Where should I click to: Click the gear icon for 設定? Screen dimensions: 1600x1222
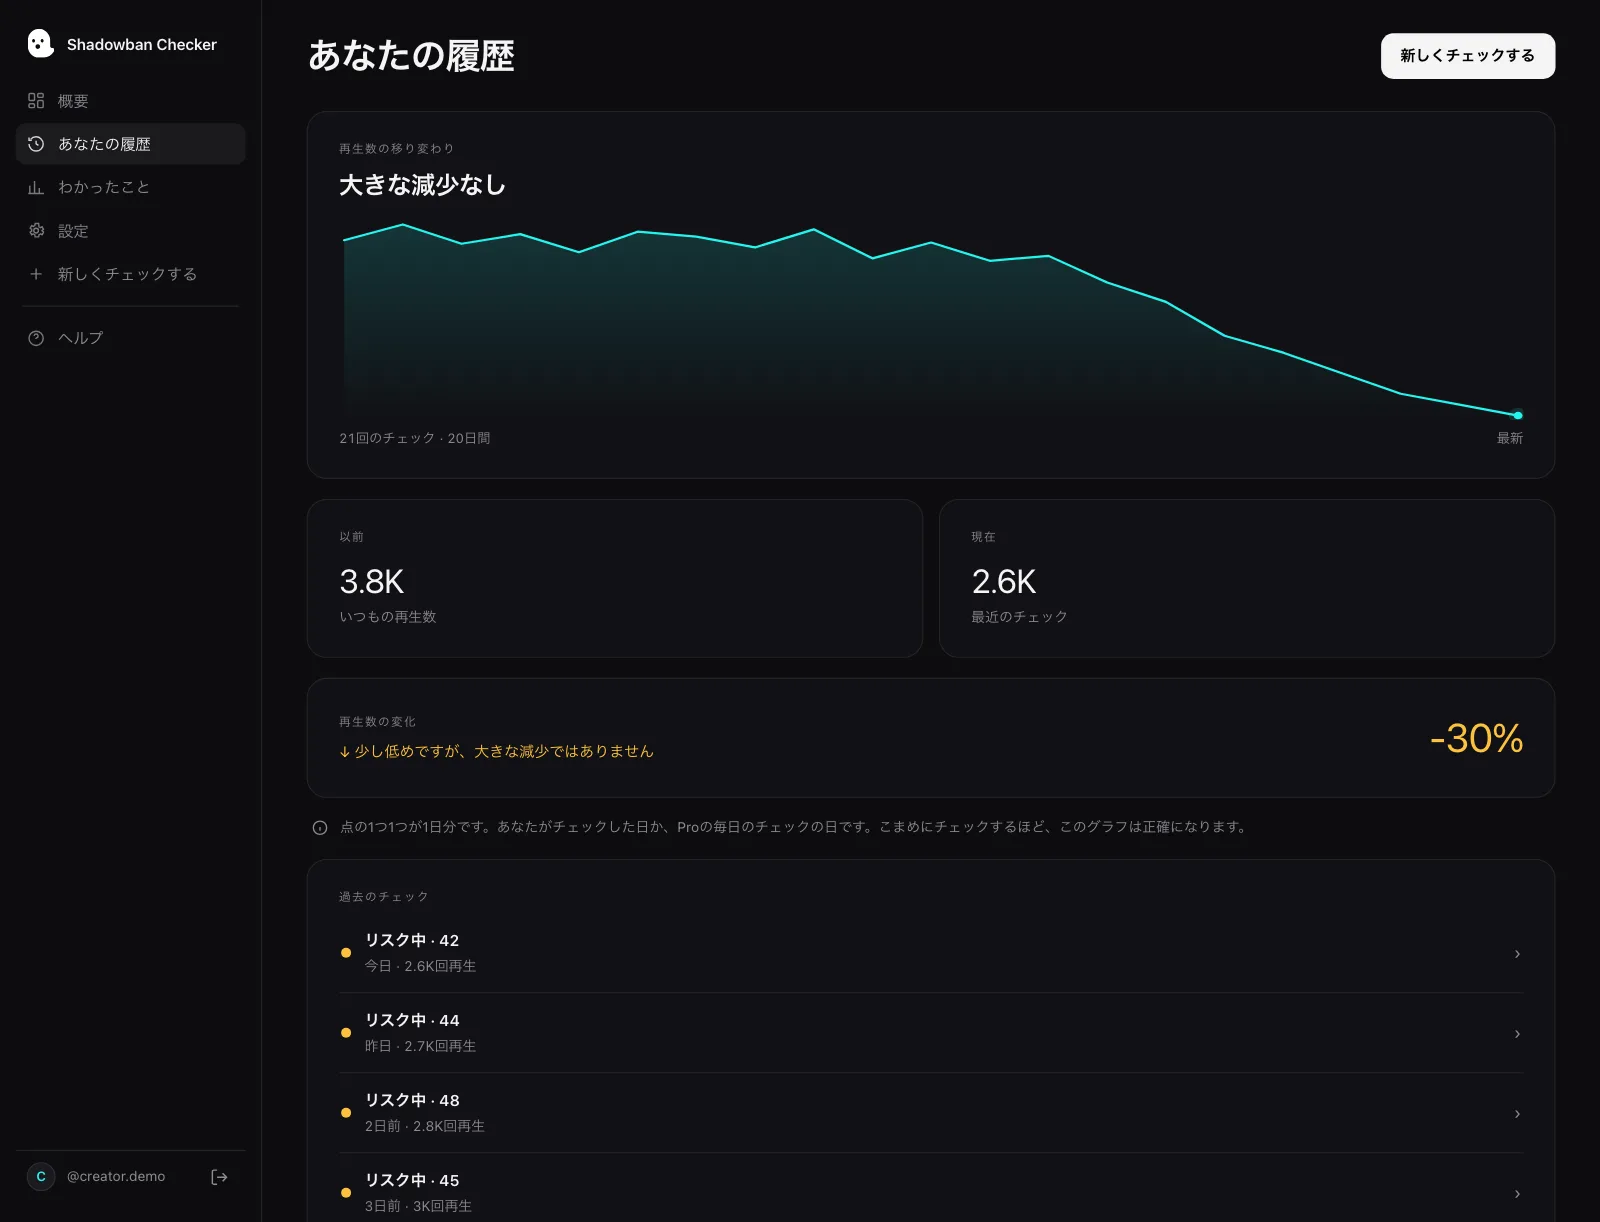click(36, 231)
